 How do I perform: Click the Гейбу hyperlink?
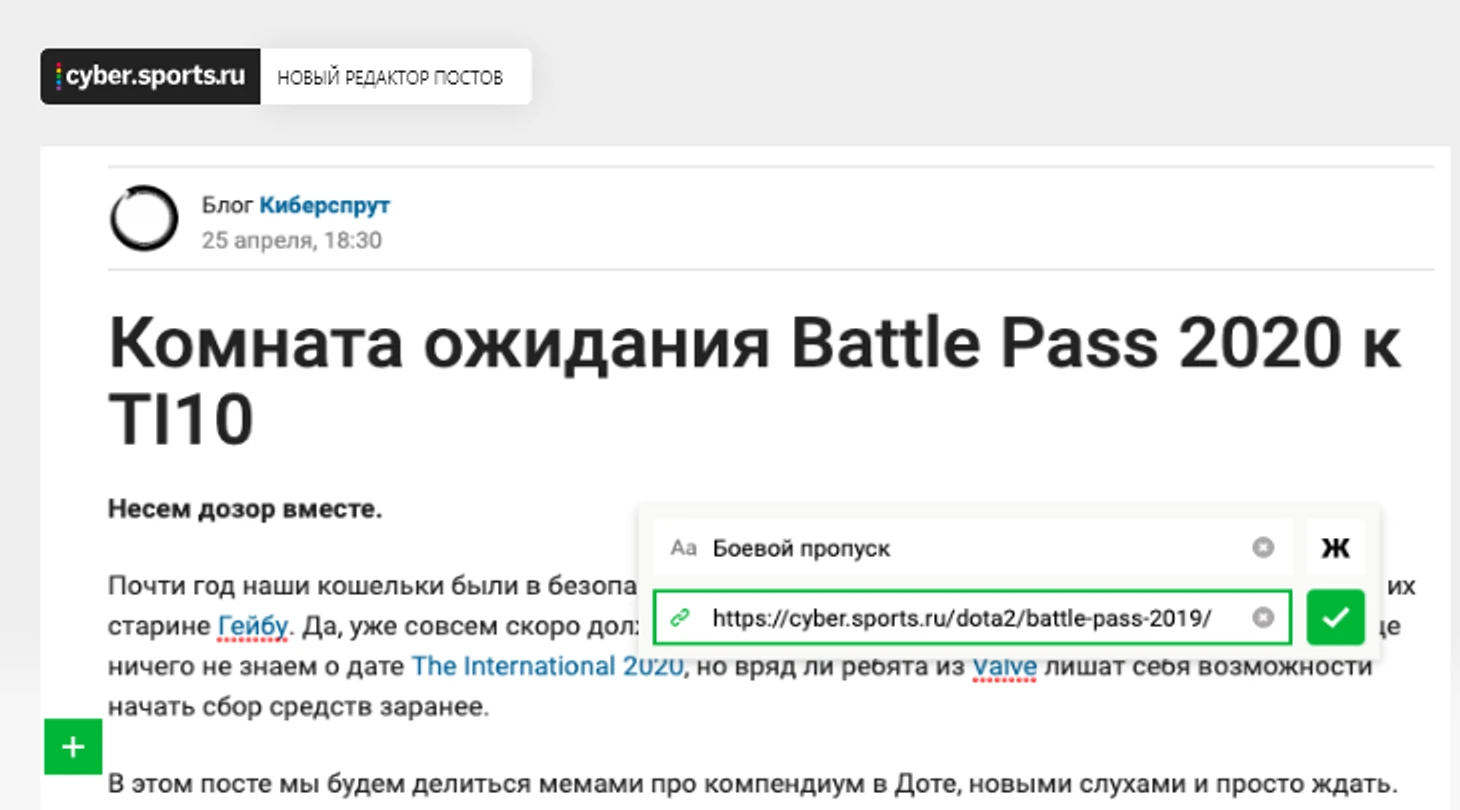pos(253,627)
